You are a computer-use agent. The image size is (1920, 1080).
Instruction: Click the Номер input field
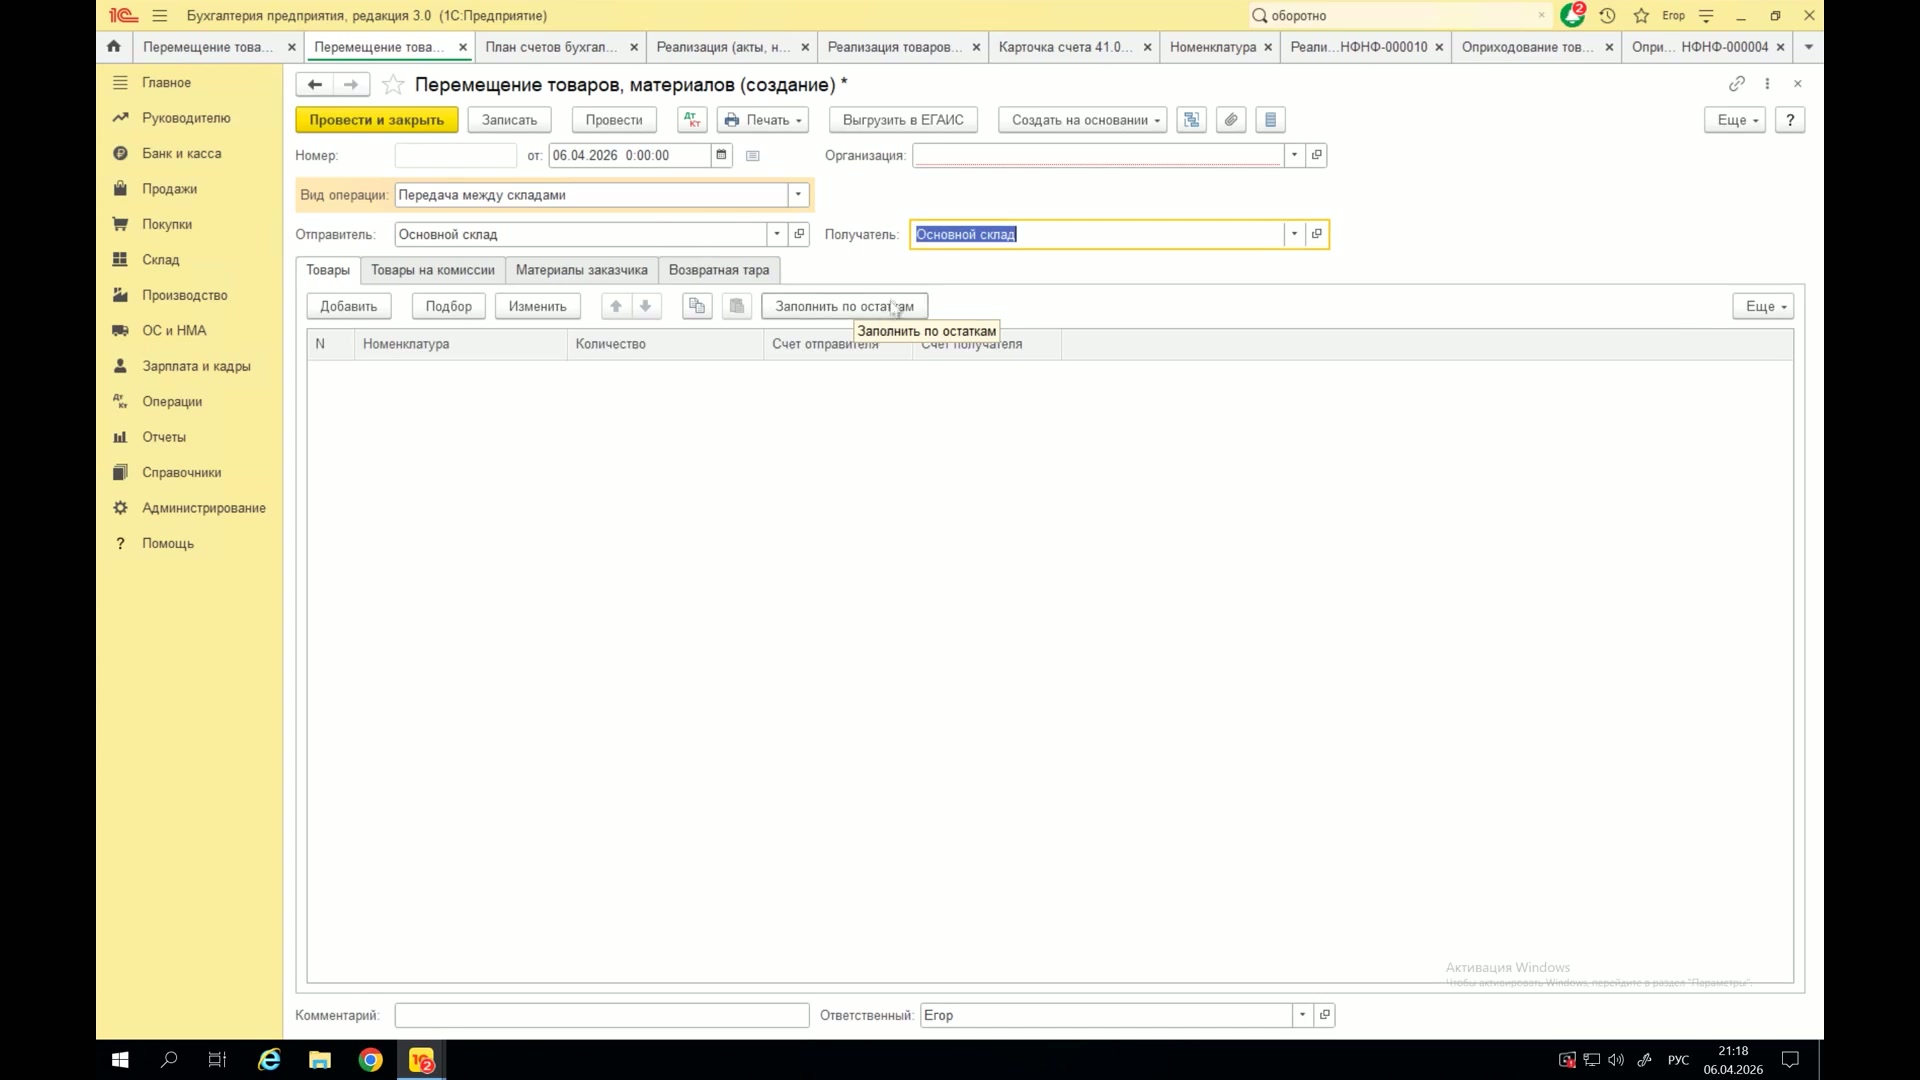tap(456, 155)
